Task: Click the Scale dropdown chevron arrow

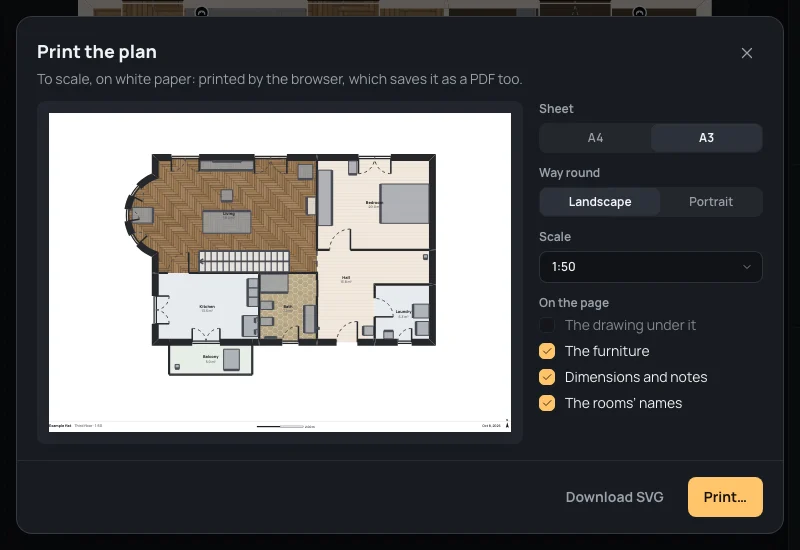Action: click(746, 267)
